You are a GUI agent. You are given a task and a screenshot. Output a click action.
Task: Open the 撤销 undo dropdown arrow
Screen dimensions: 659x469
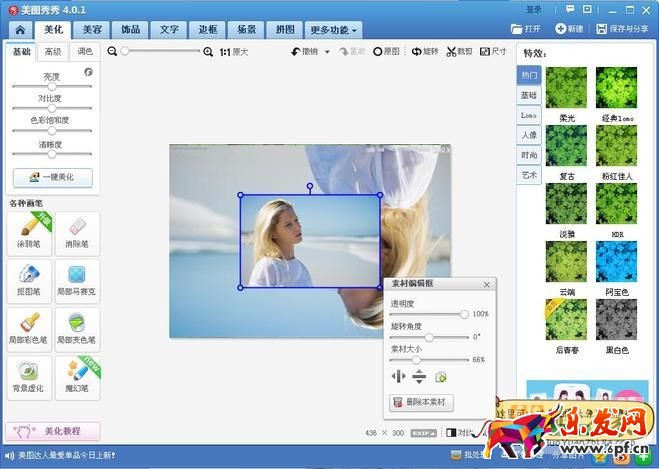(326, 51)
